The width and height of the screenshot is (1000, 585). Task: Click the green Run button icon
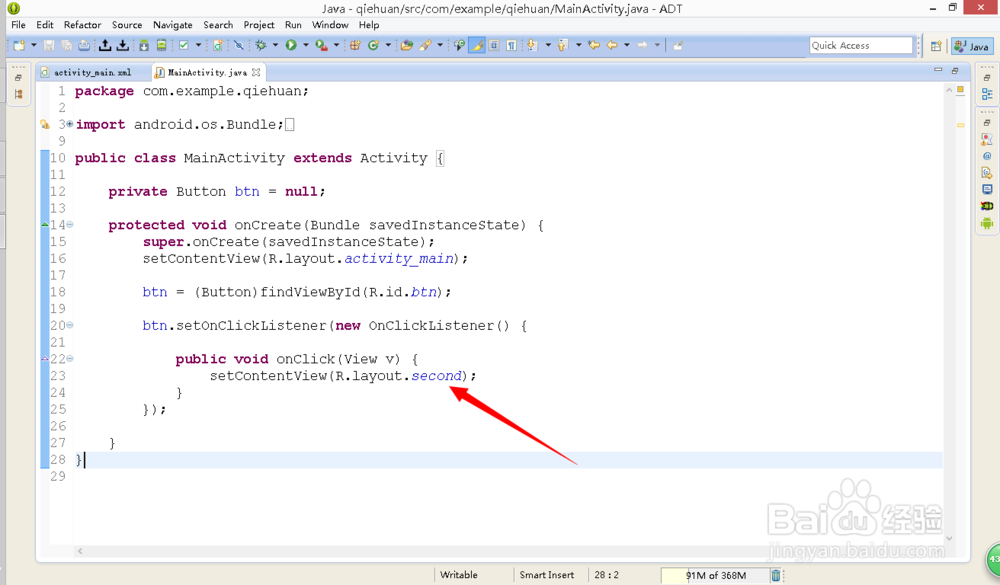click(291, 45)
